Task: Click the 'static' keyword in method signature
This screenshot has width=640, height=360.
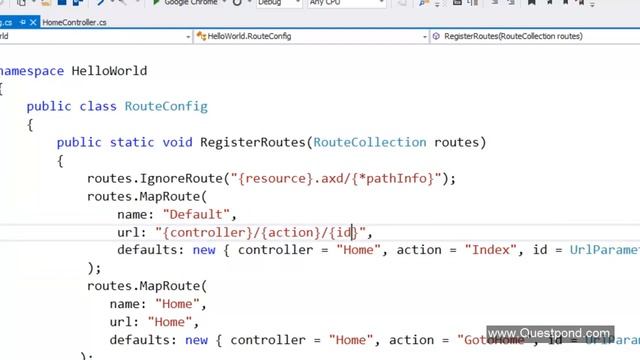Action: tap(132, 142)
